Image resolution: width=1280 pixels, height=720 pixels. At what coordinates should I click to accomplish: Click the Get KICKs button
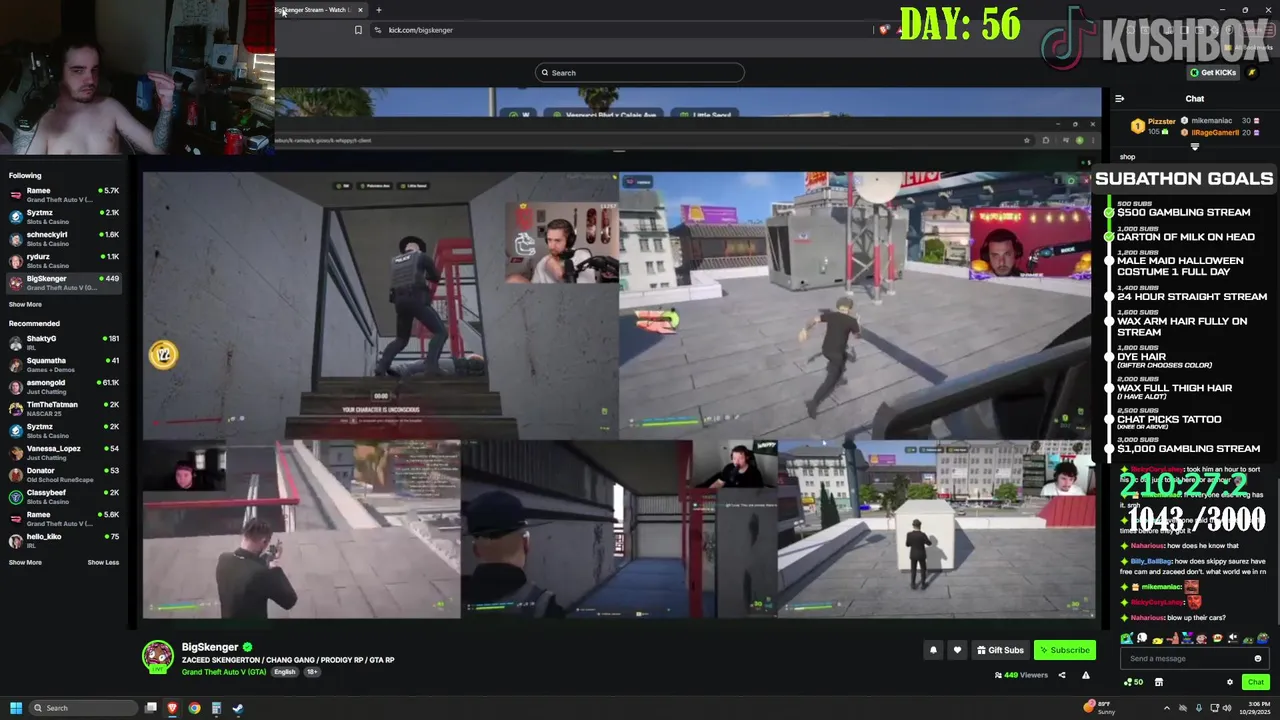tap(1213, 72)
